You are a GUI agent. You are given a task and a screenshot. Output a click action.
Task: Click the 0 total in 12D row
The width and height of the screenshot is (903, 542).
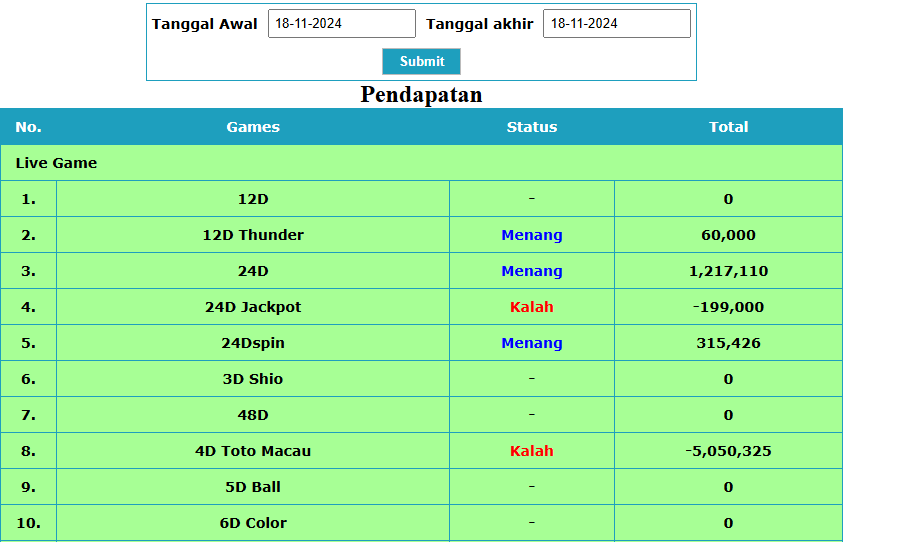(x=729, y=199)
